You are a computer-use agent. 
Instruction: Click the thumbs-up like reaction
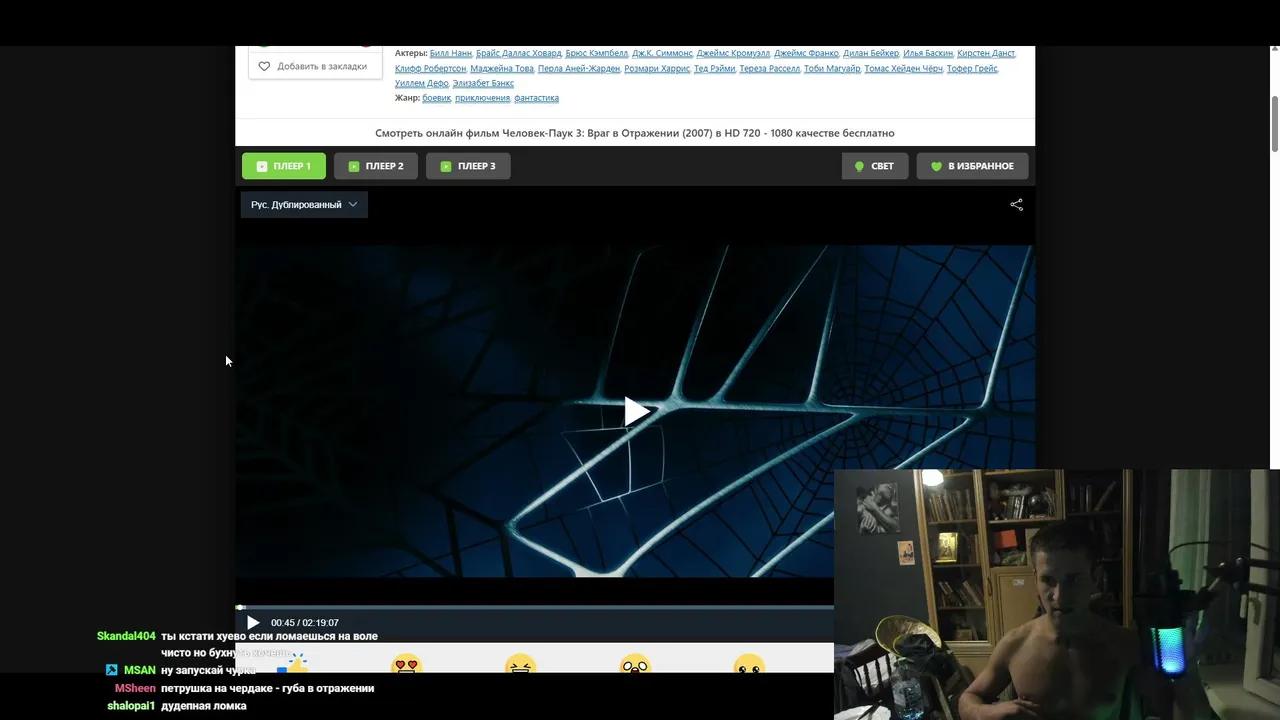292,663
